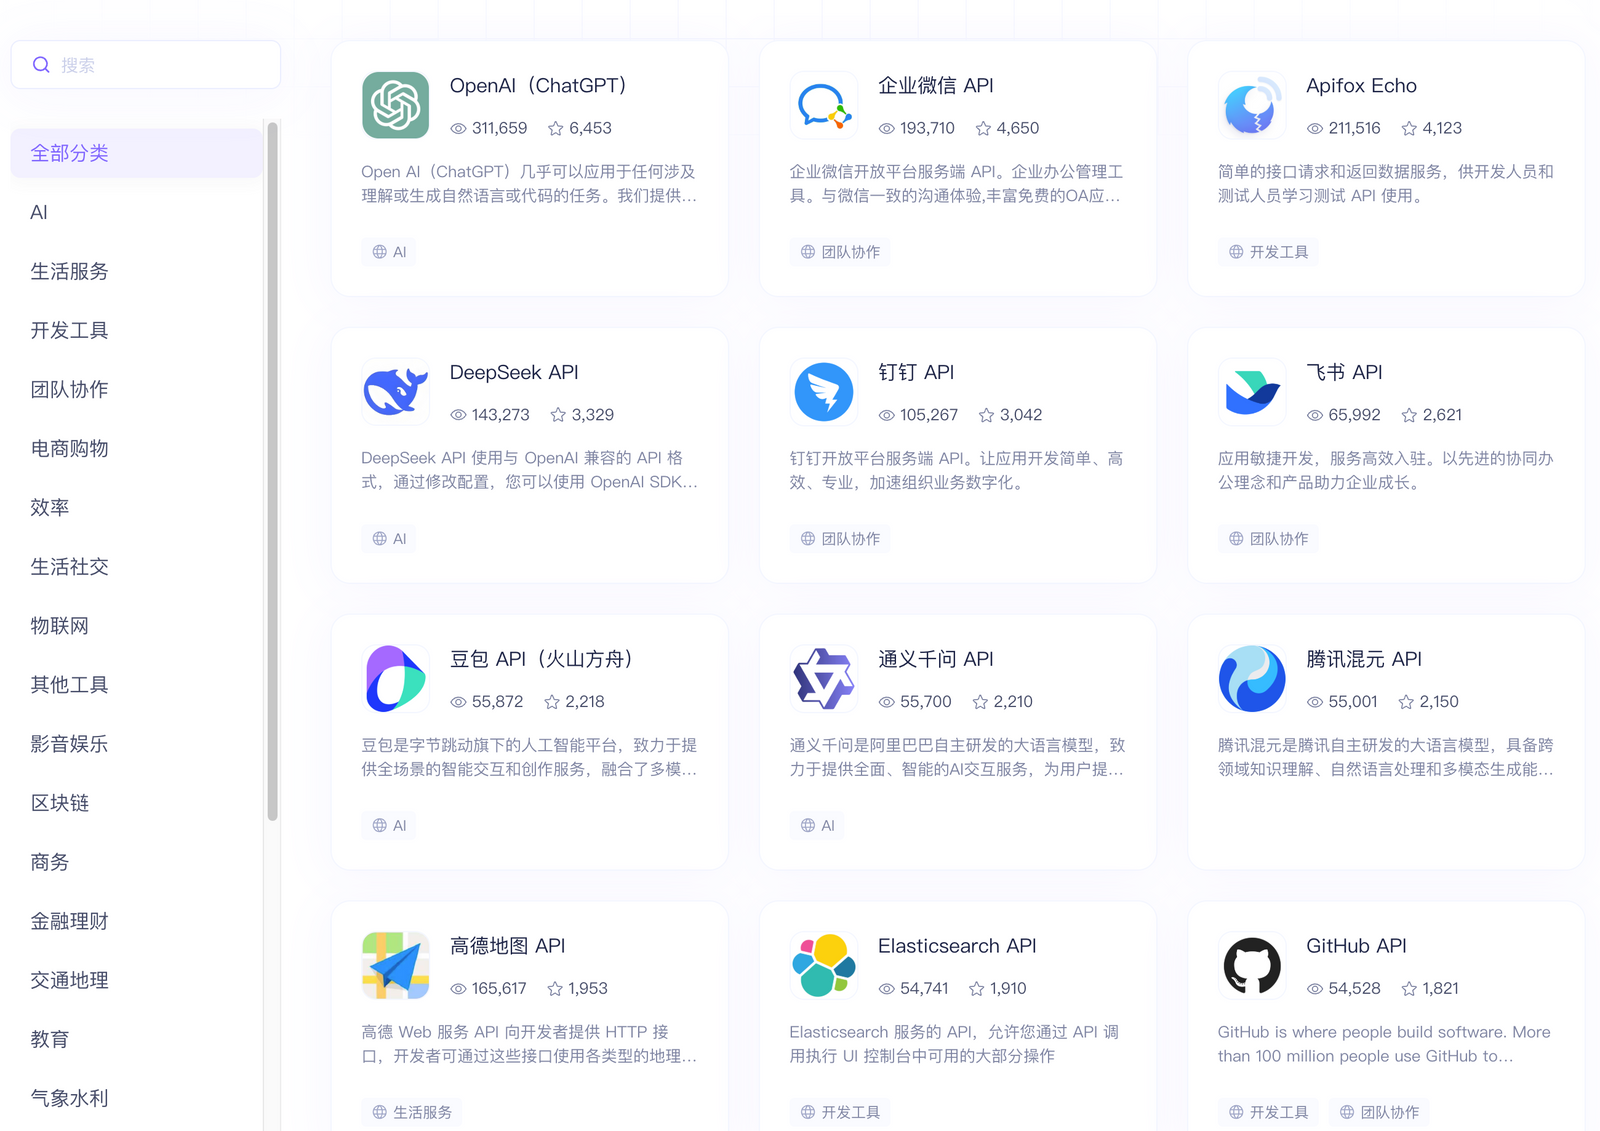Image resolution: width=1600 pixels, height=1131 pixels.
Task: Click the 飞书 API logo icon
Action: pos(1251,391)
